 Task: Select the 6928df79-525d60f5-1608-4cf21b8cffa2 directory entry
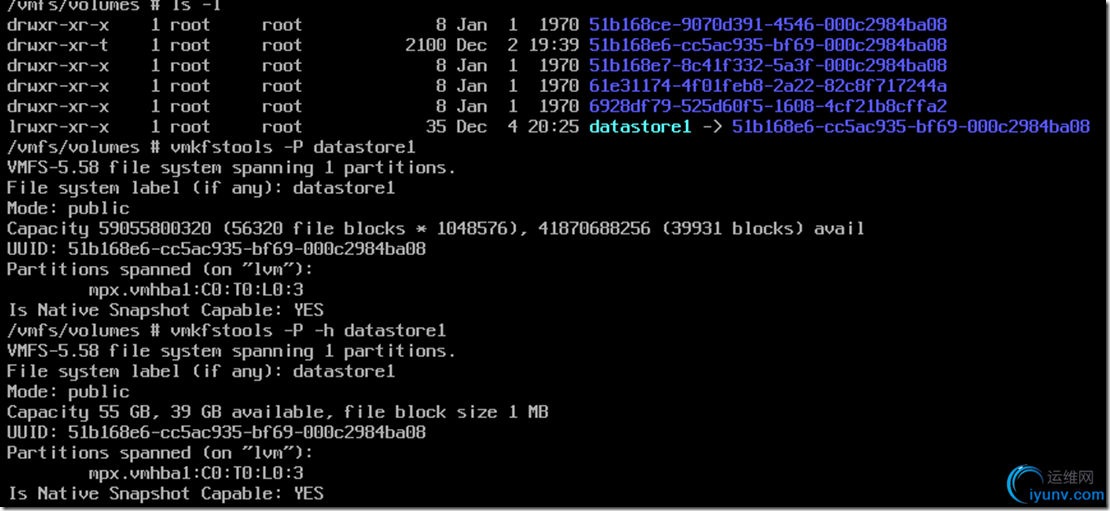click(767, 106)
